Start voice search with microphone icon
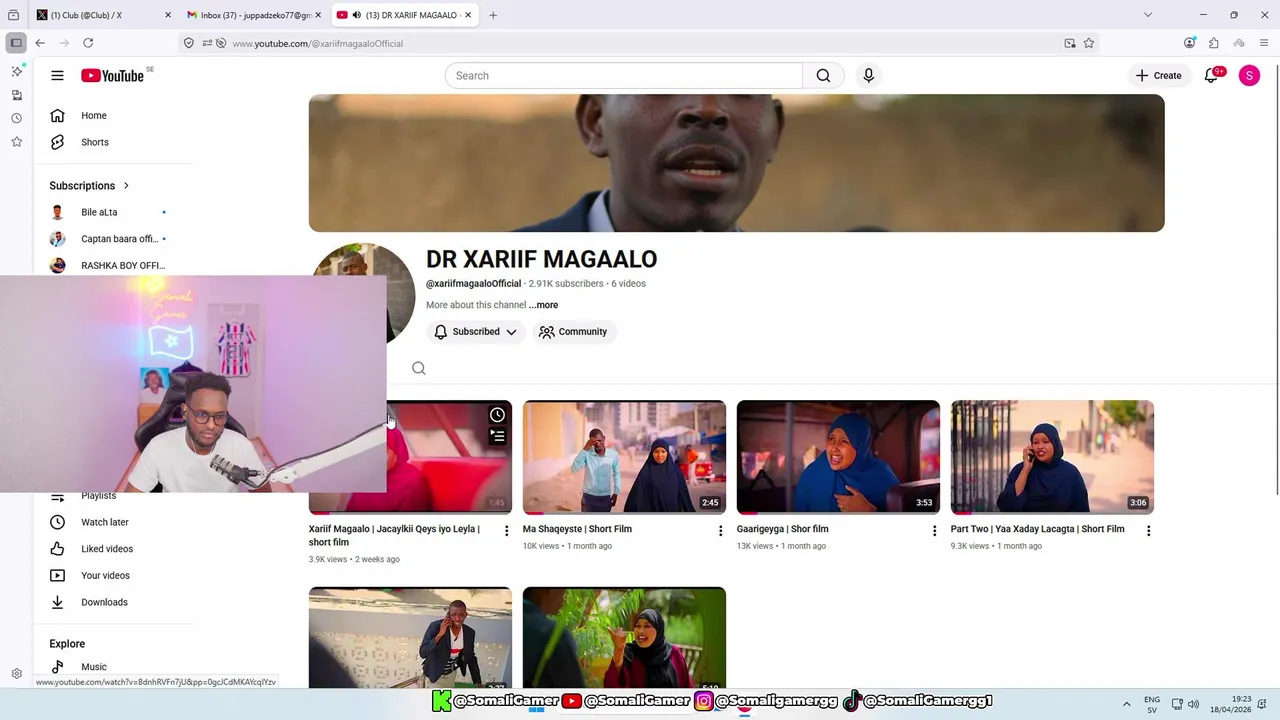 click(868, 76)
